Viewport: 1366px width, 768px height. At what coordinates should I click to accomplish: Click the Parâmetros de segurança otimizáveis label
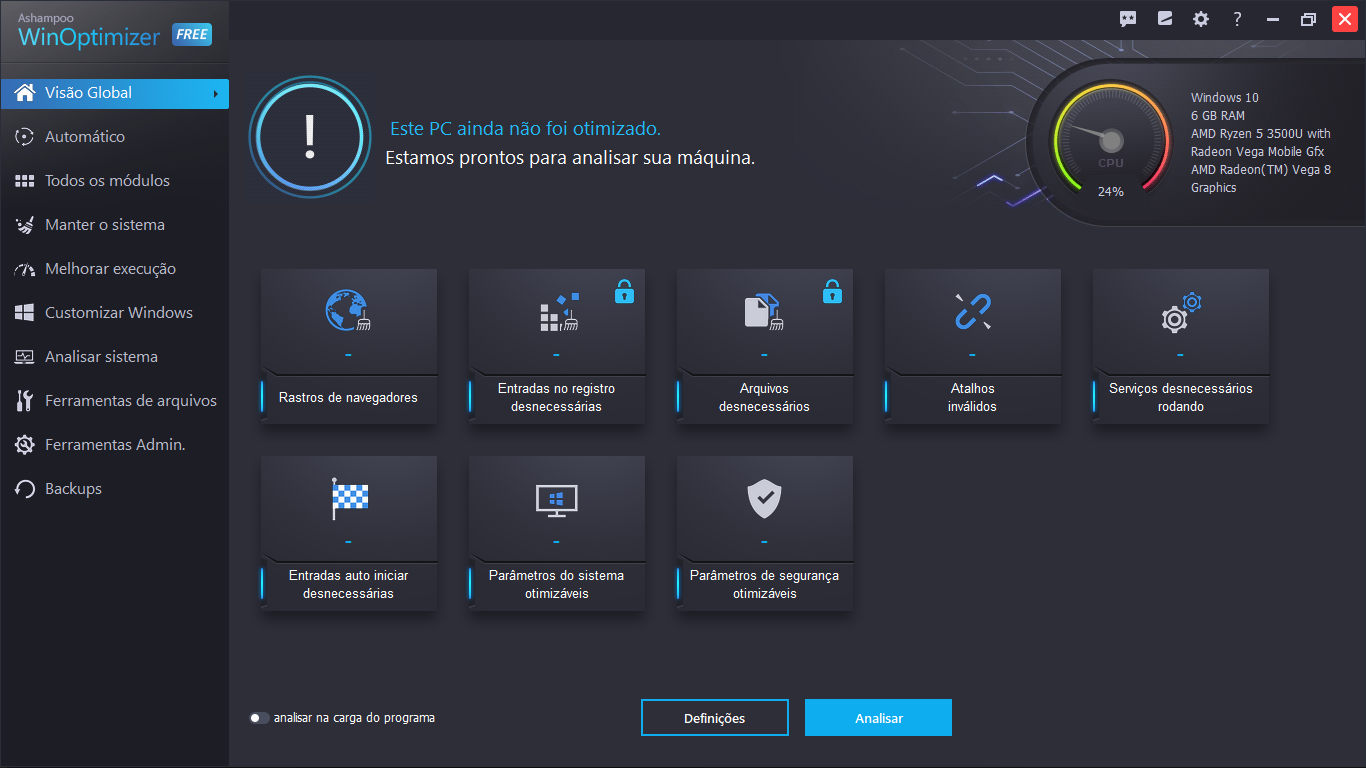click(x=764, y=585)
